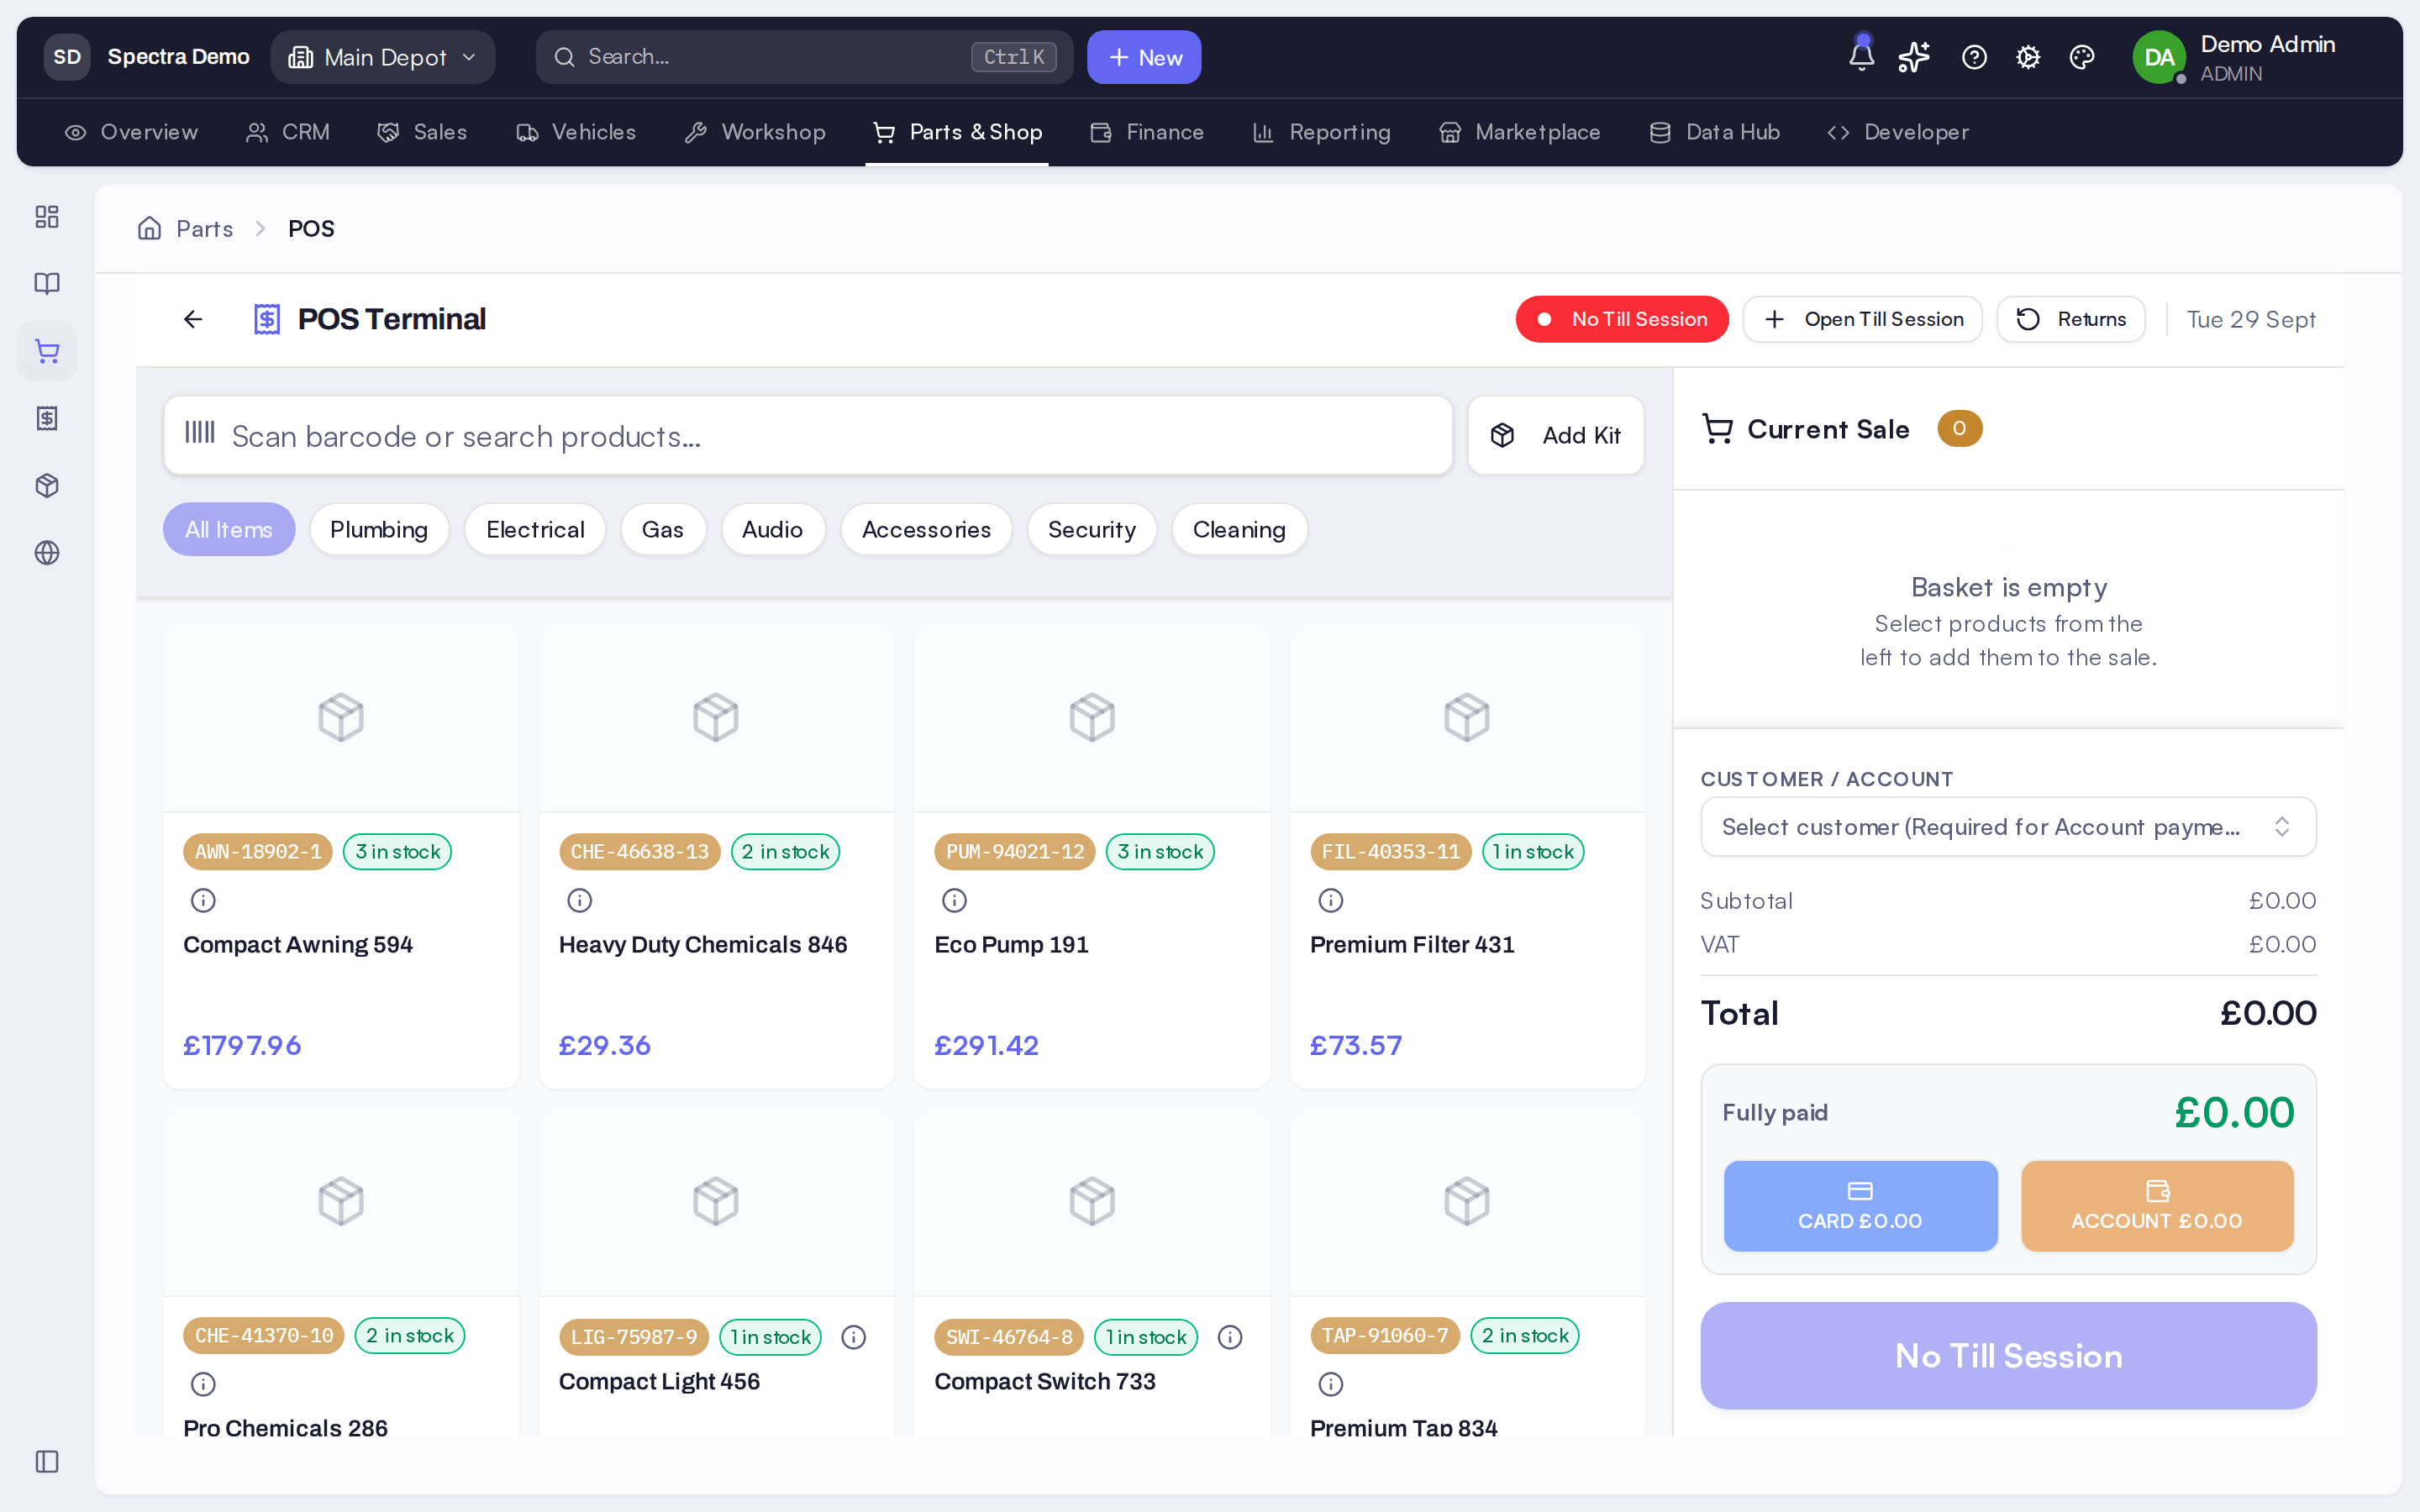Click the back arrow beside POS Terminal
The image size is (2420, 1512).
[193, 319]
